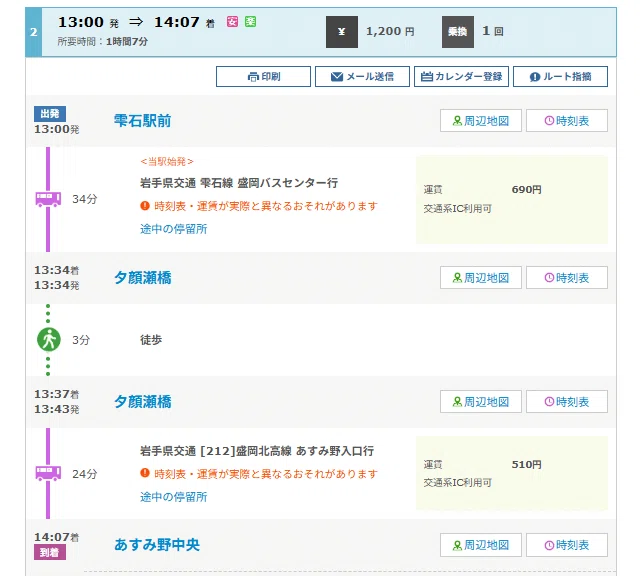Click the walking icon for 3分 leg
The image size is (641, 576).
pos(49,340)
